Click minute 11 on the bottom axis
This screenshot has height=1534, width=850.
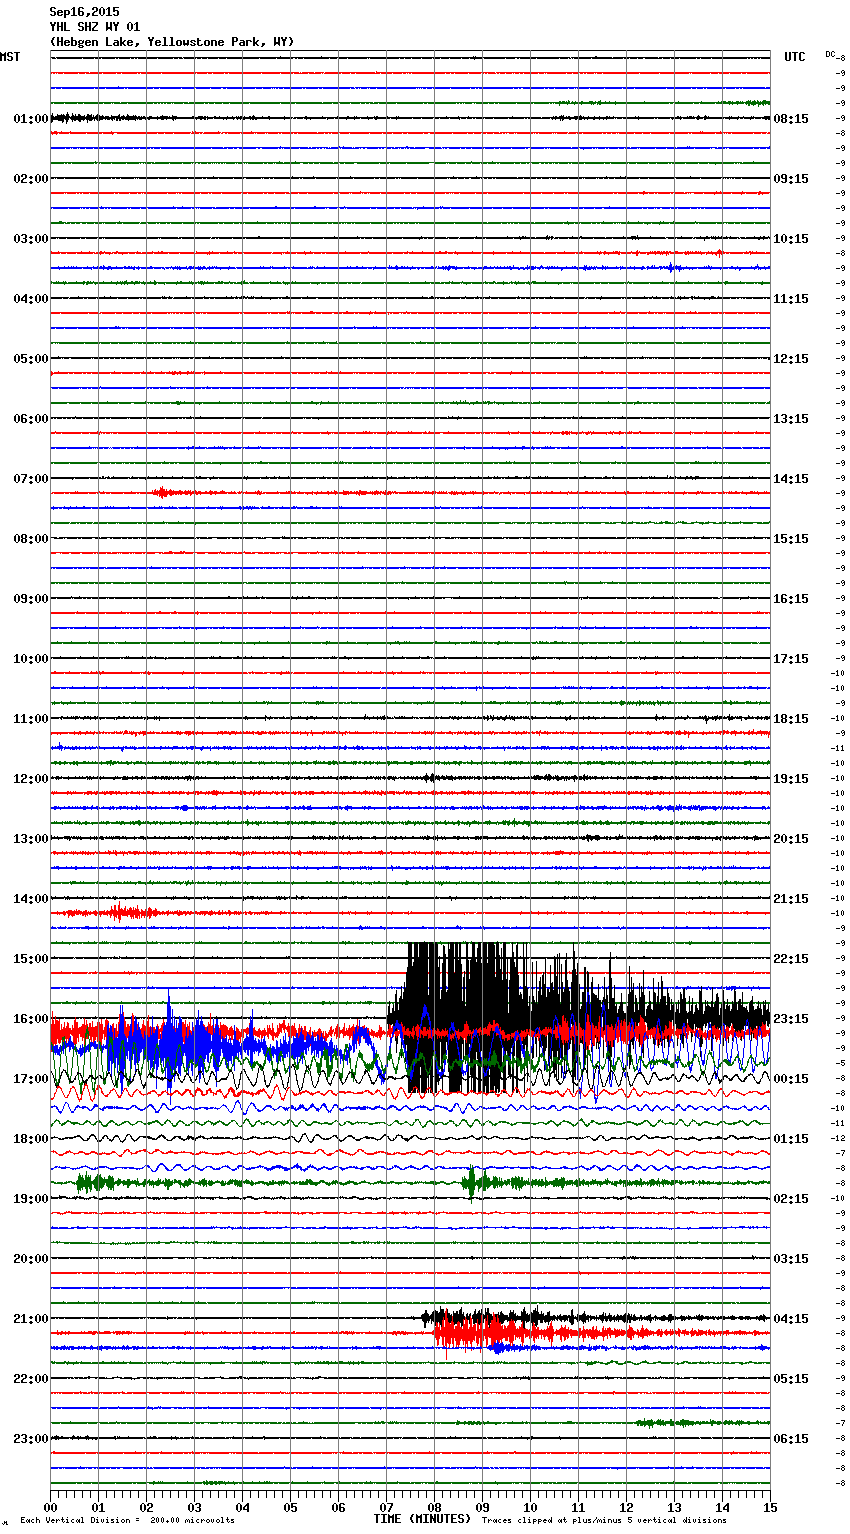click(579, 1507)
